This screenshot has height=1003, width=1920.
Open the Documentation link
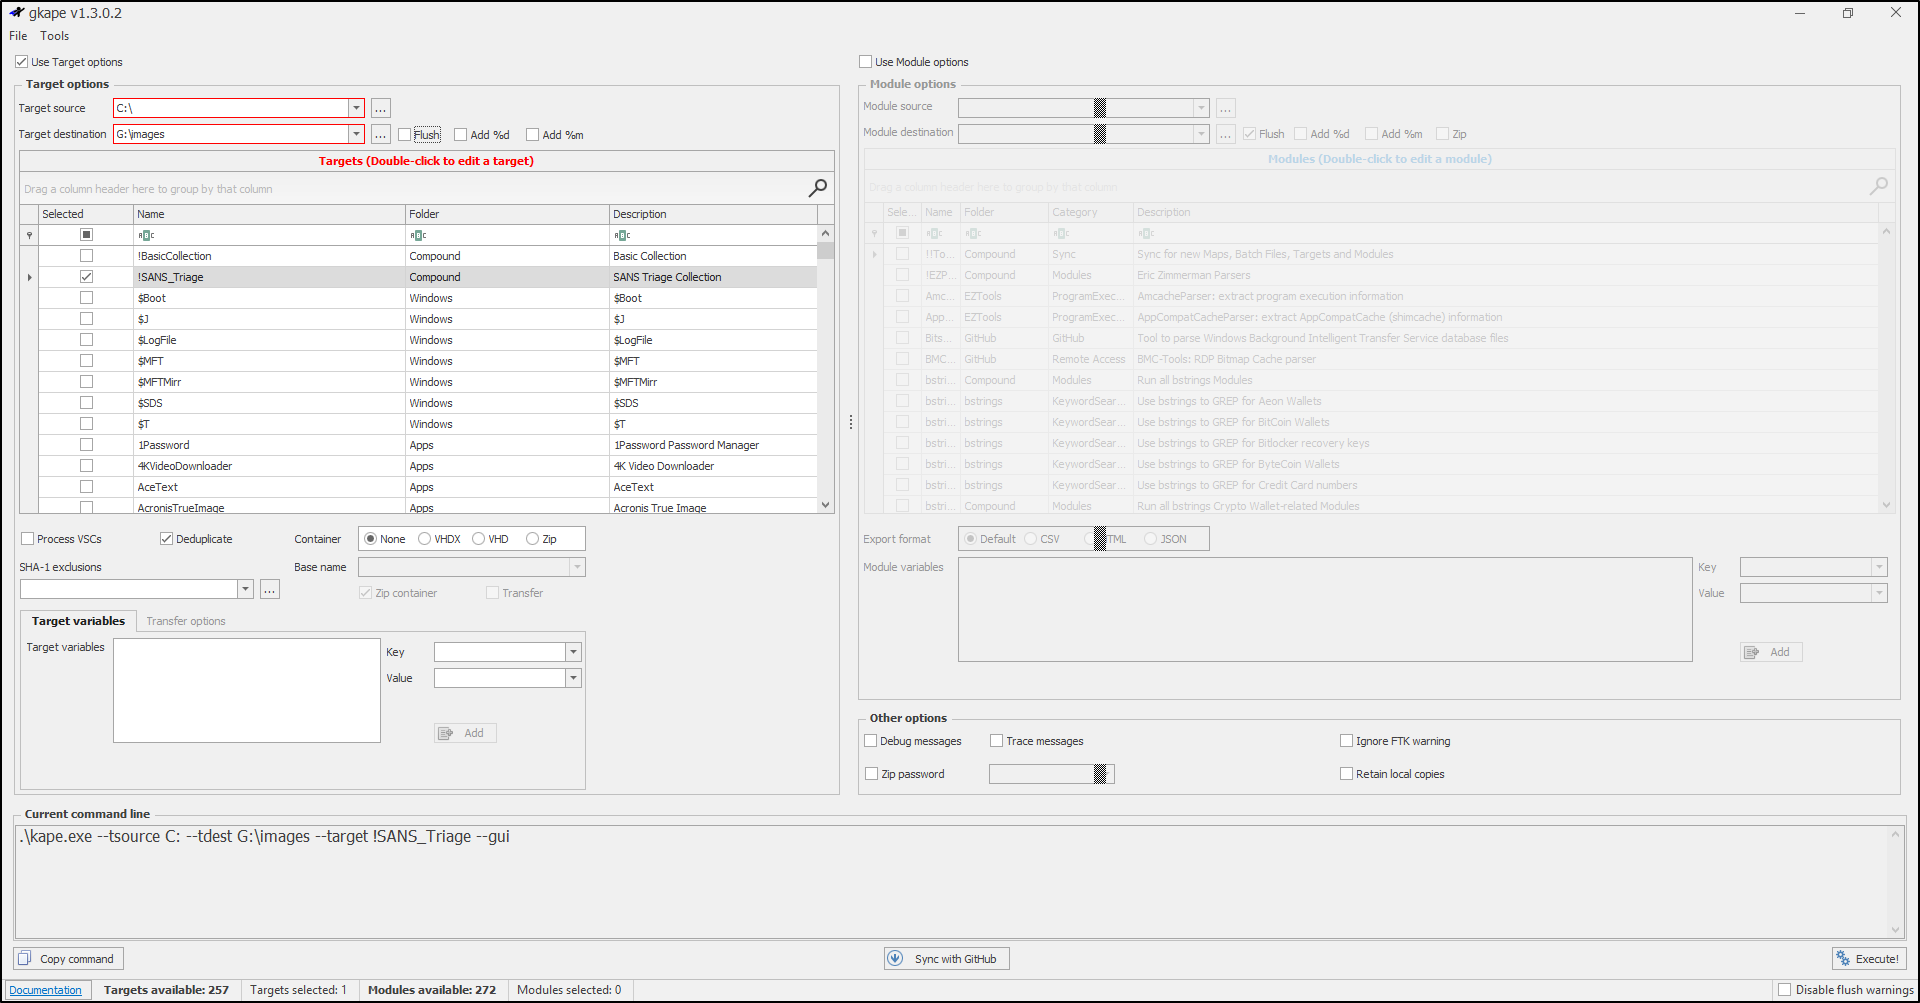46,990
